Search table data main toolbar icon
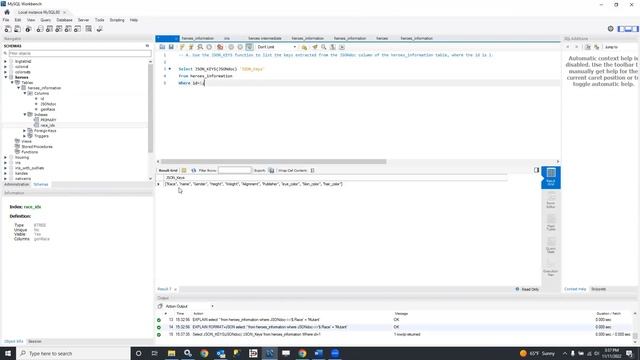The height and width of the screenshot is (360, 640). (x=89, y=29)
